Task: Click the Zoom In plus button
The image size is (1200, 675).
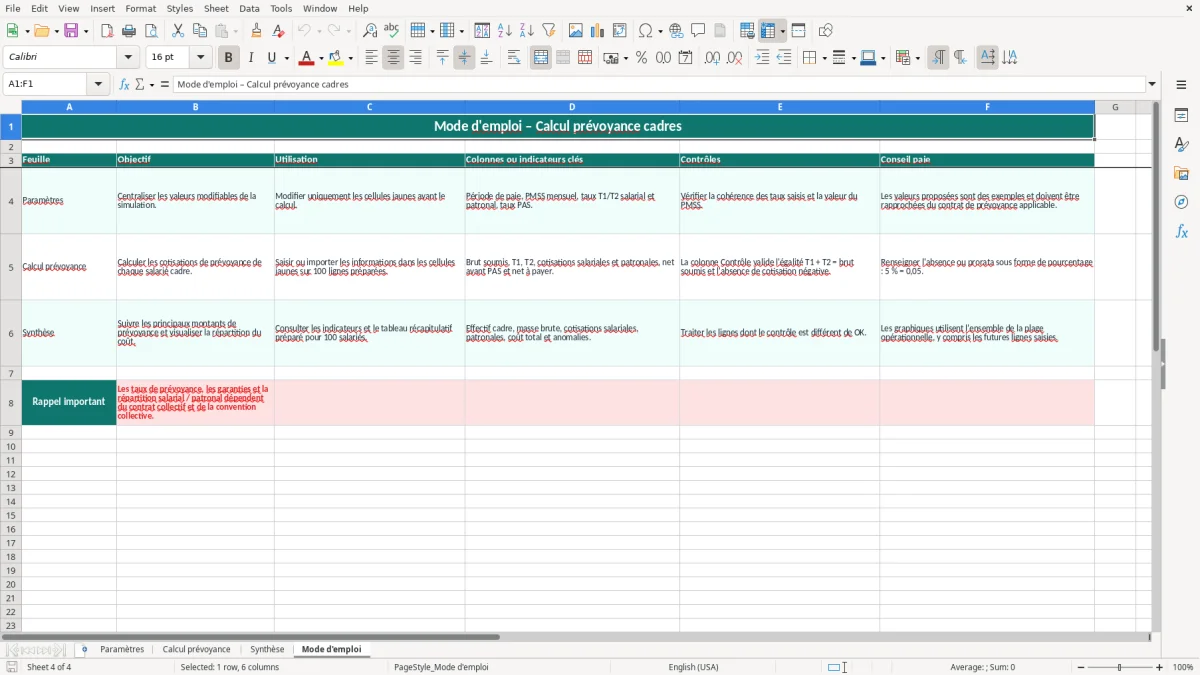Action: 1160,667
